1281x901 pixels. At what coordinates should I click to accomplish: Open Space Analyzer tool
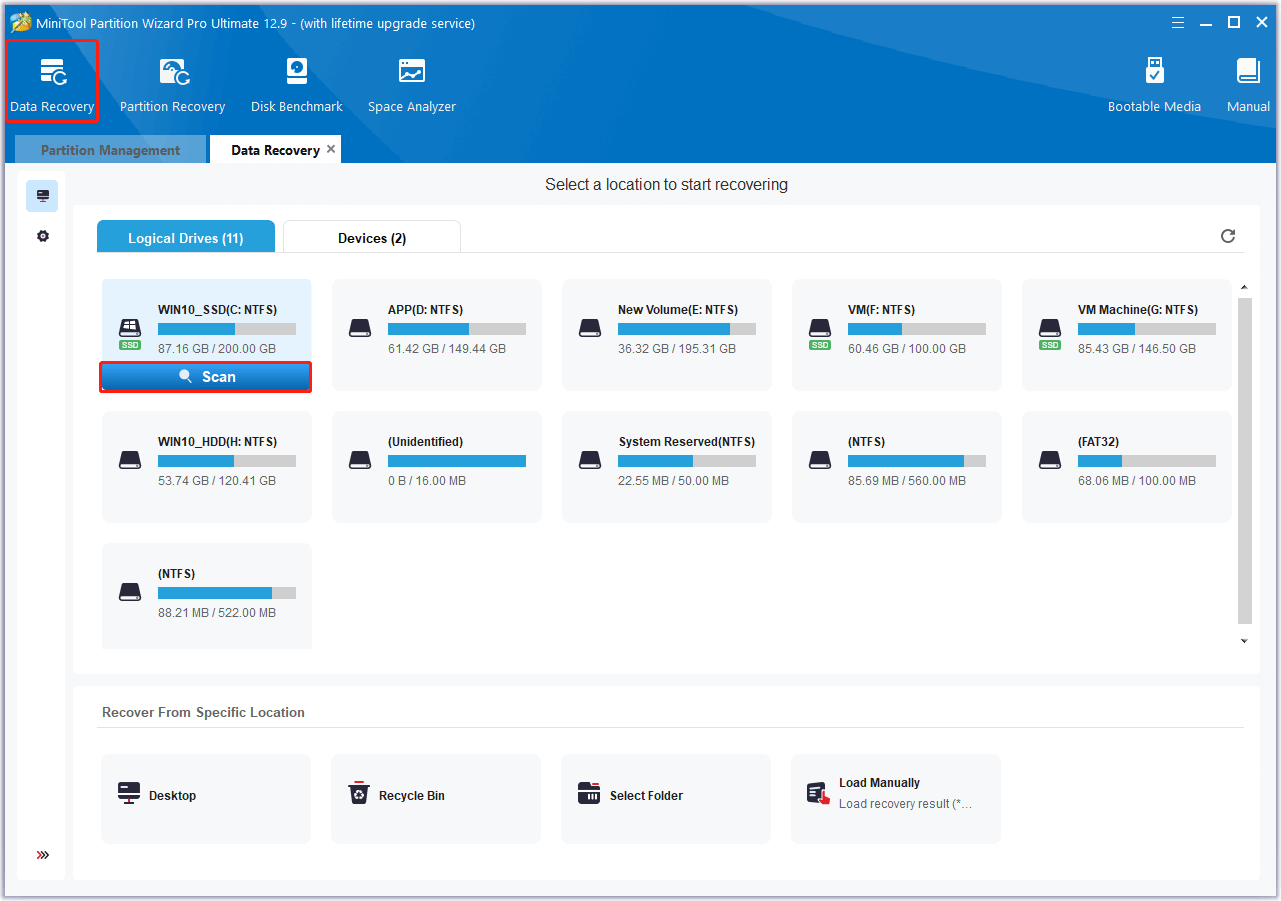[411, 84]
